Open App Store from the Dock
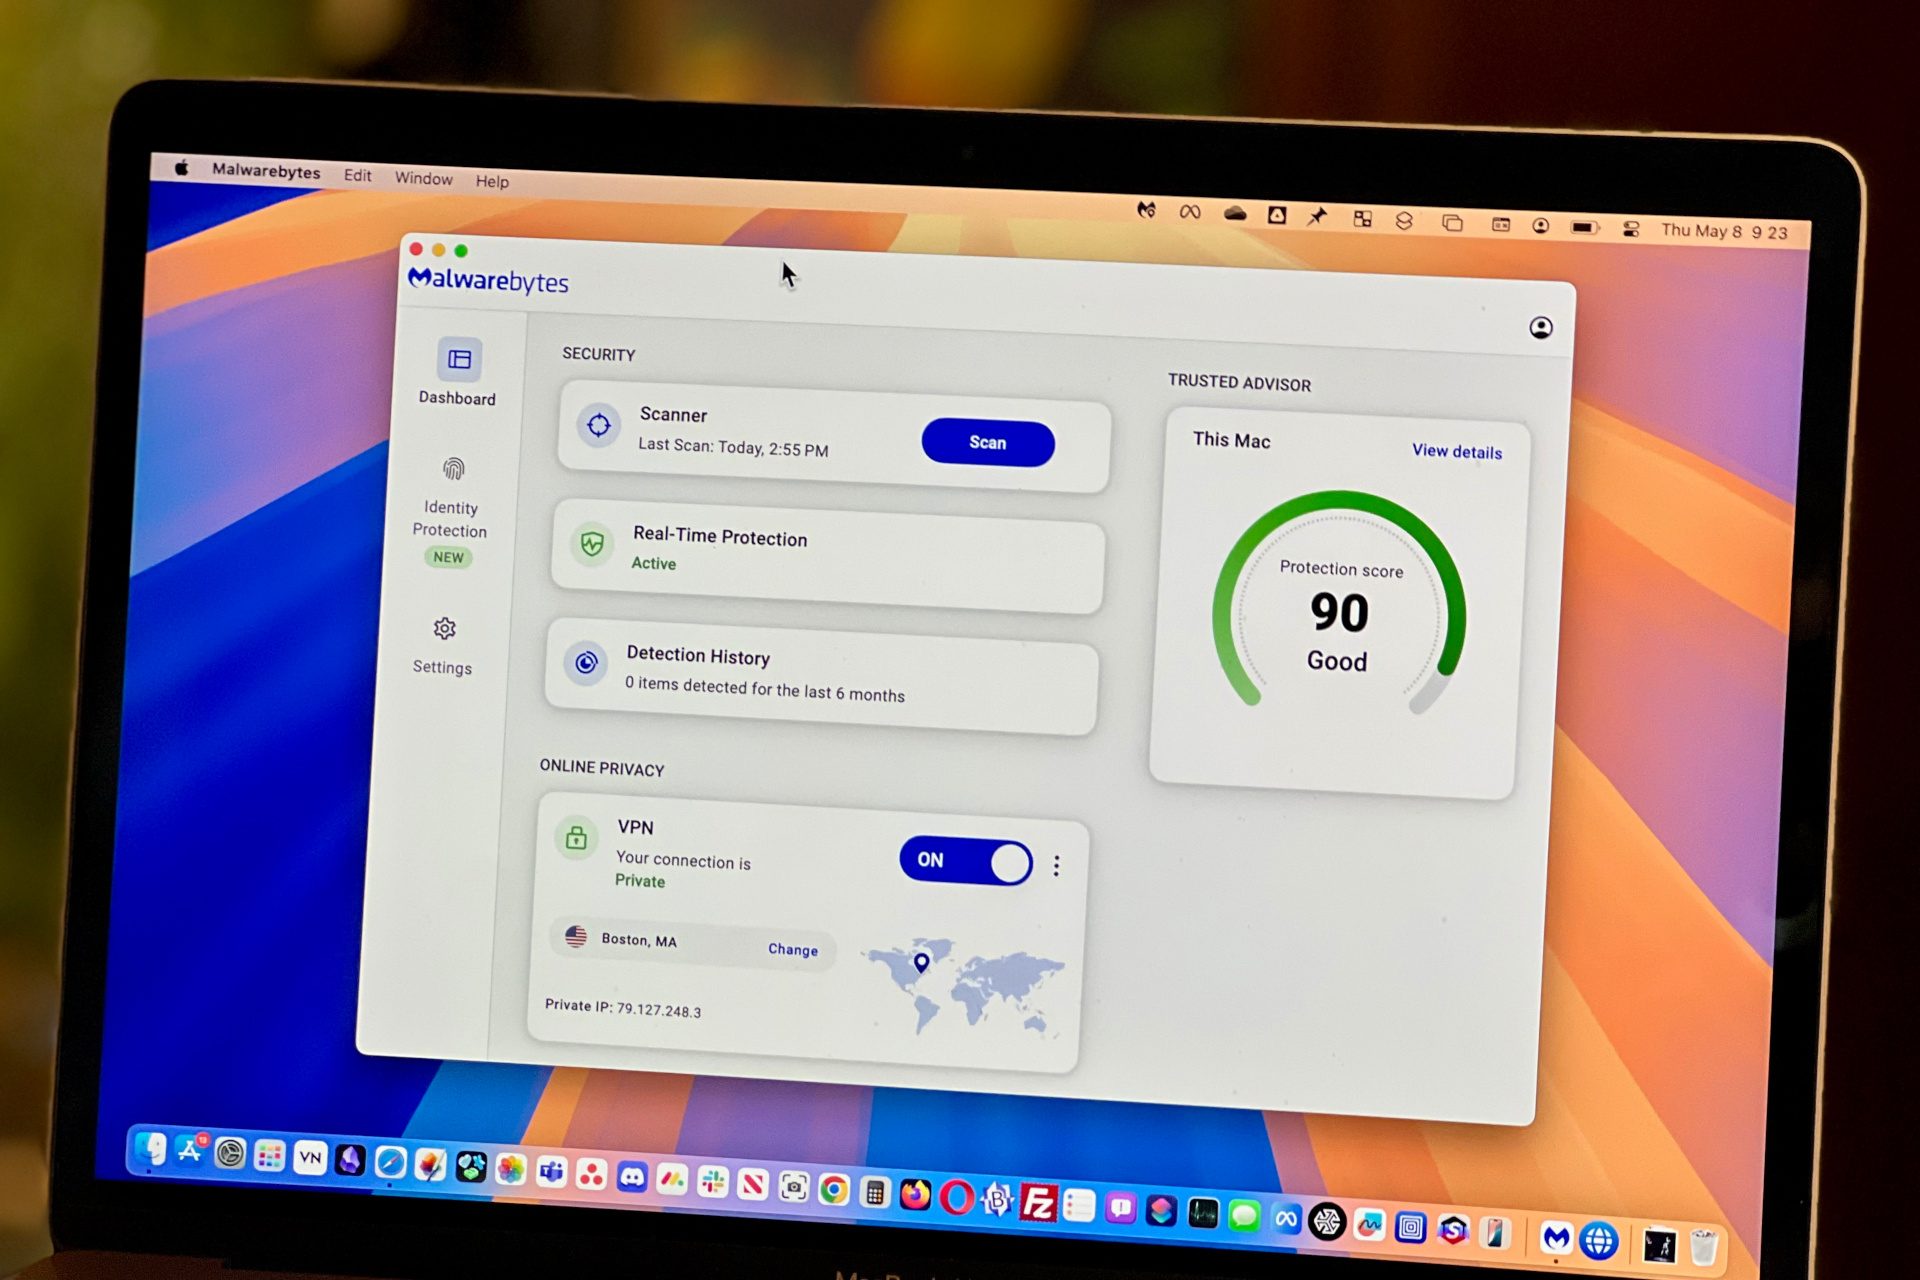 coord(190,1151)
